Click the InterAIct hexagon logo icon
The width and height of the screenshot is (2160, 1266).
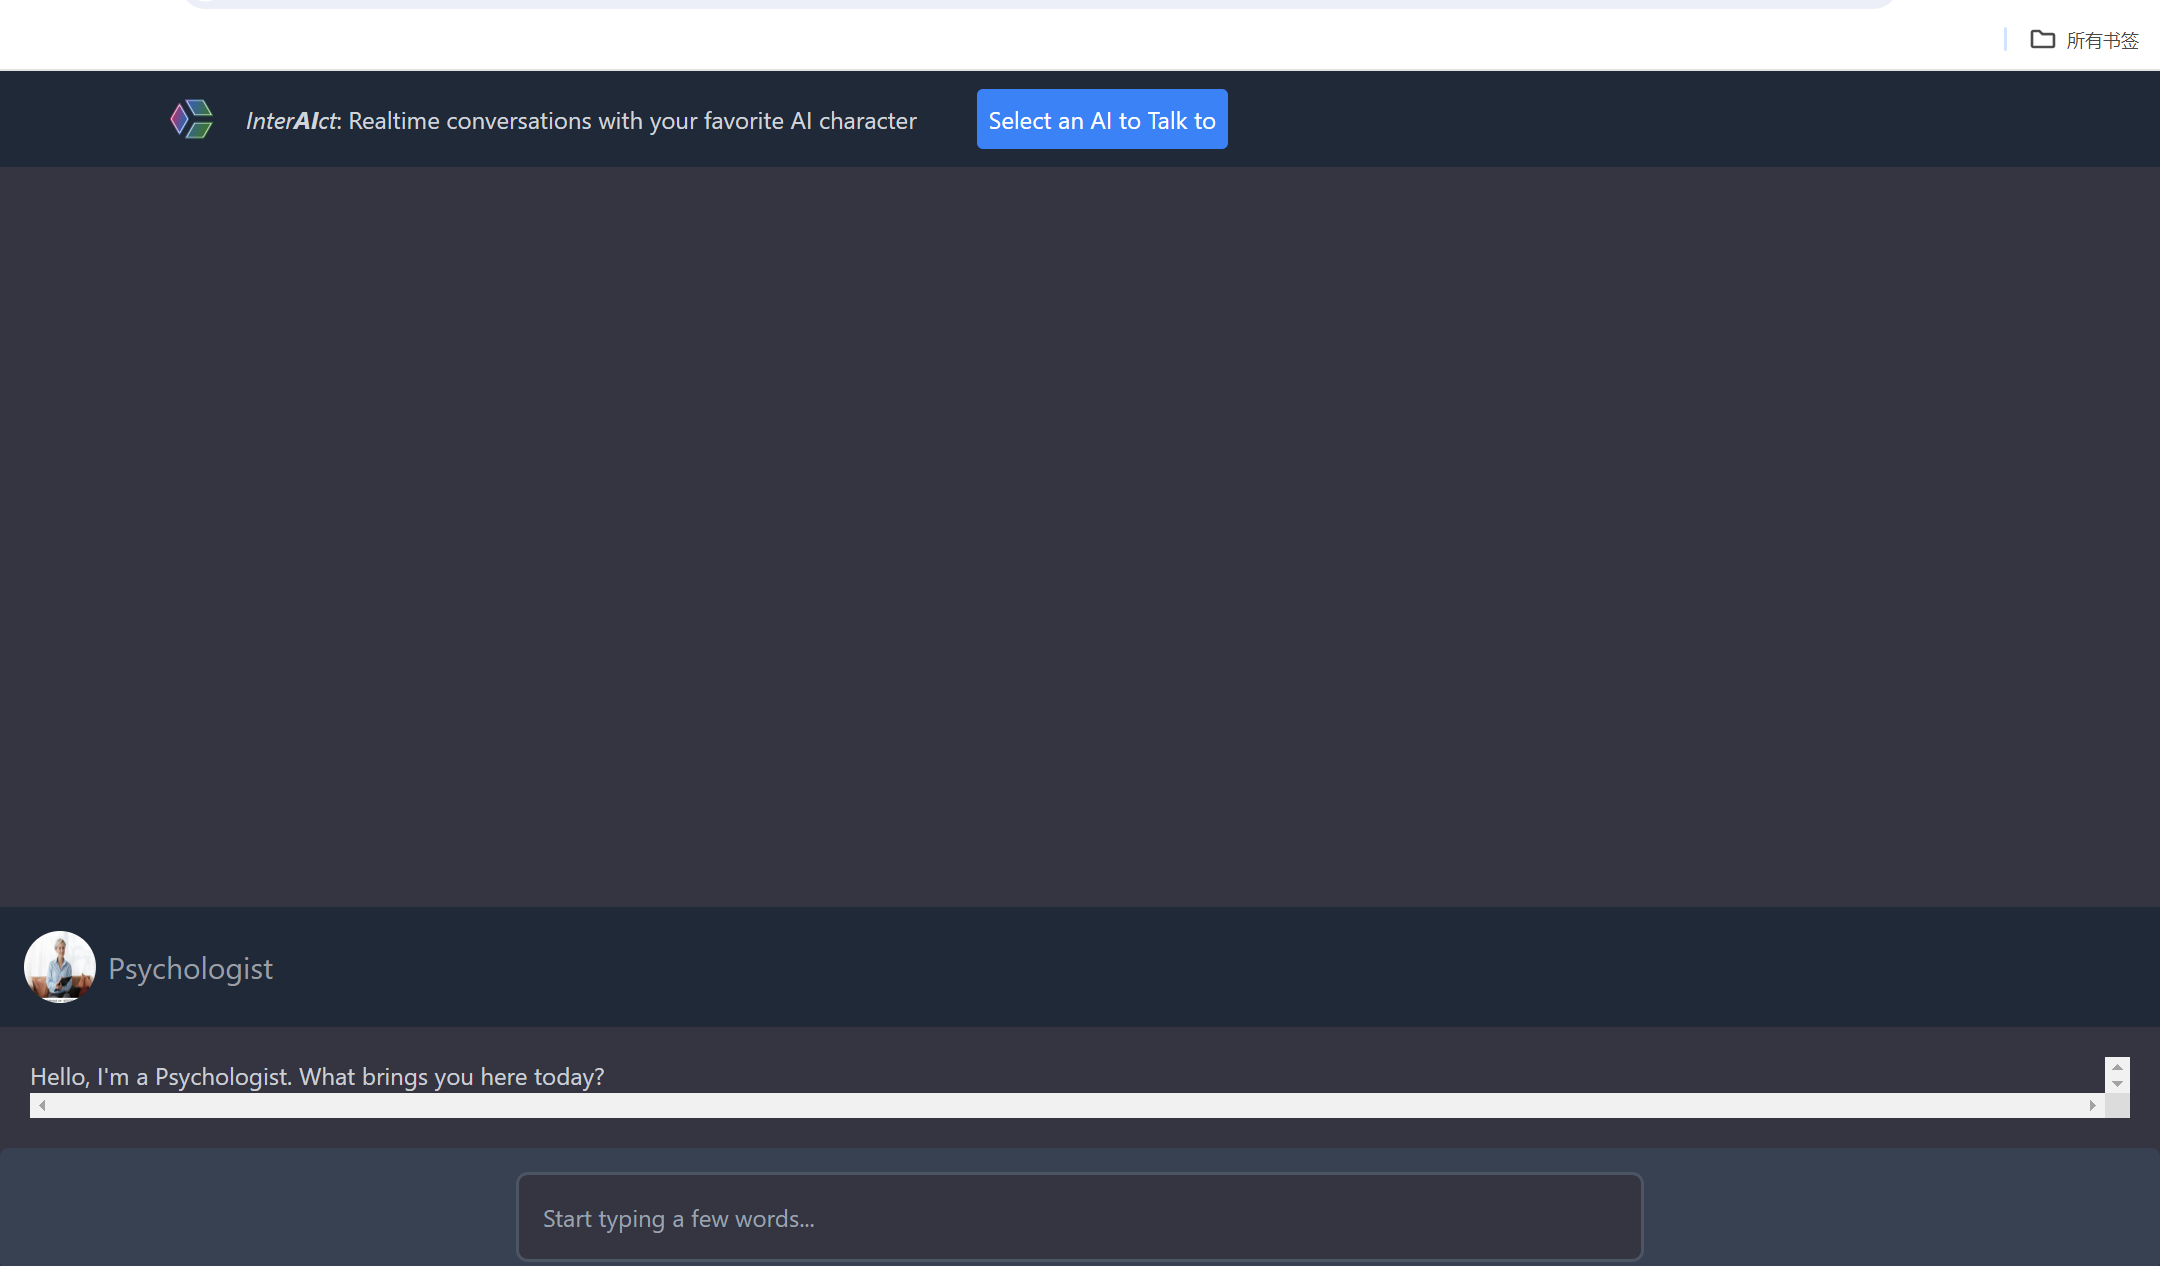click(x=191, y=120)
